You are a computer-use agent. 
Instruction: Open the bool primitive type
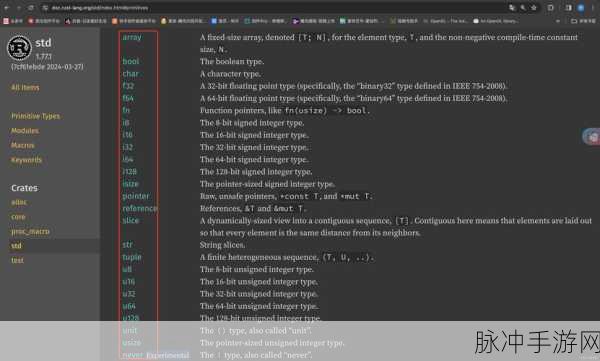131,61
